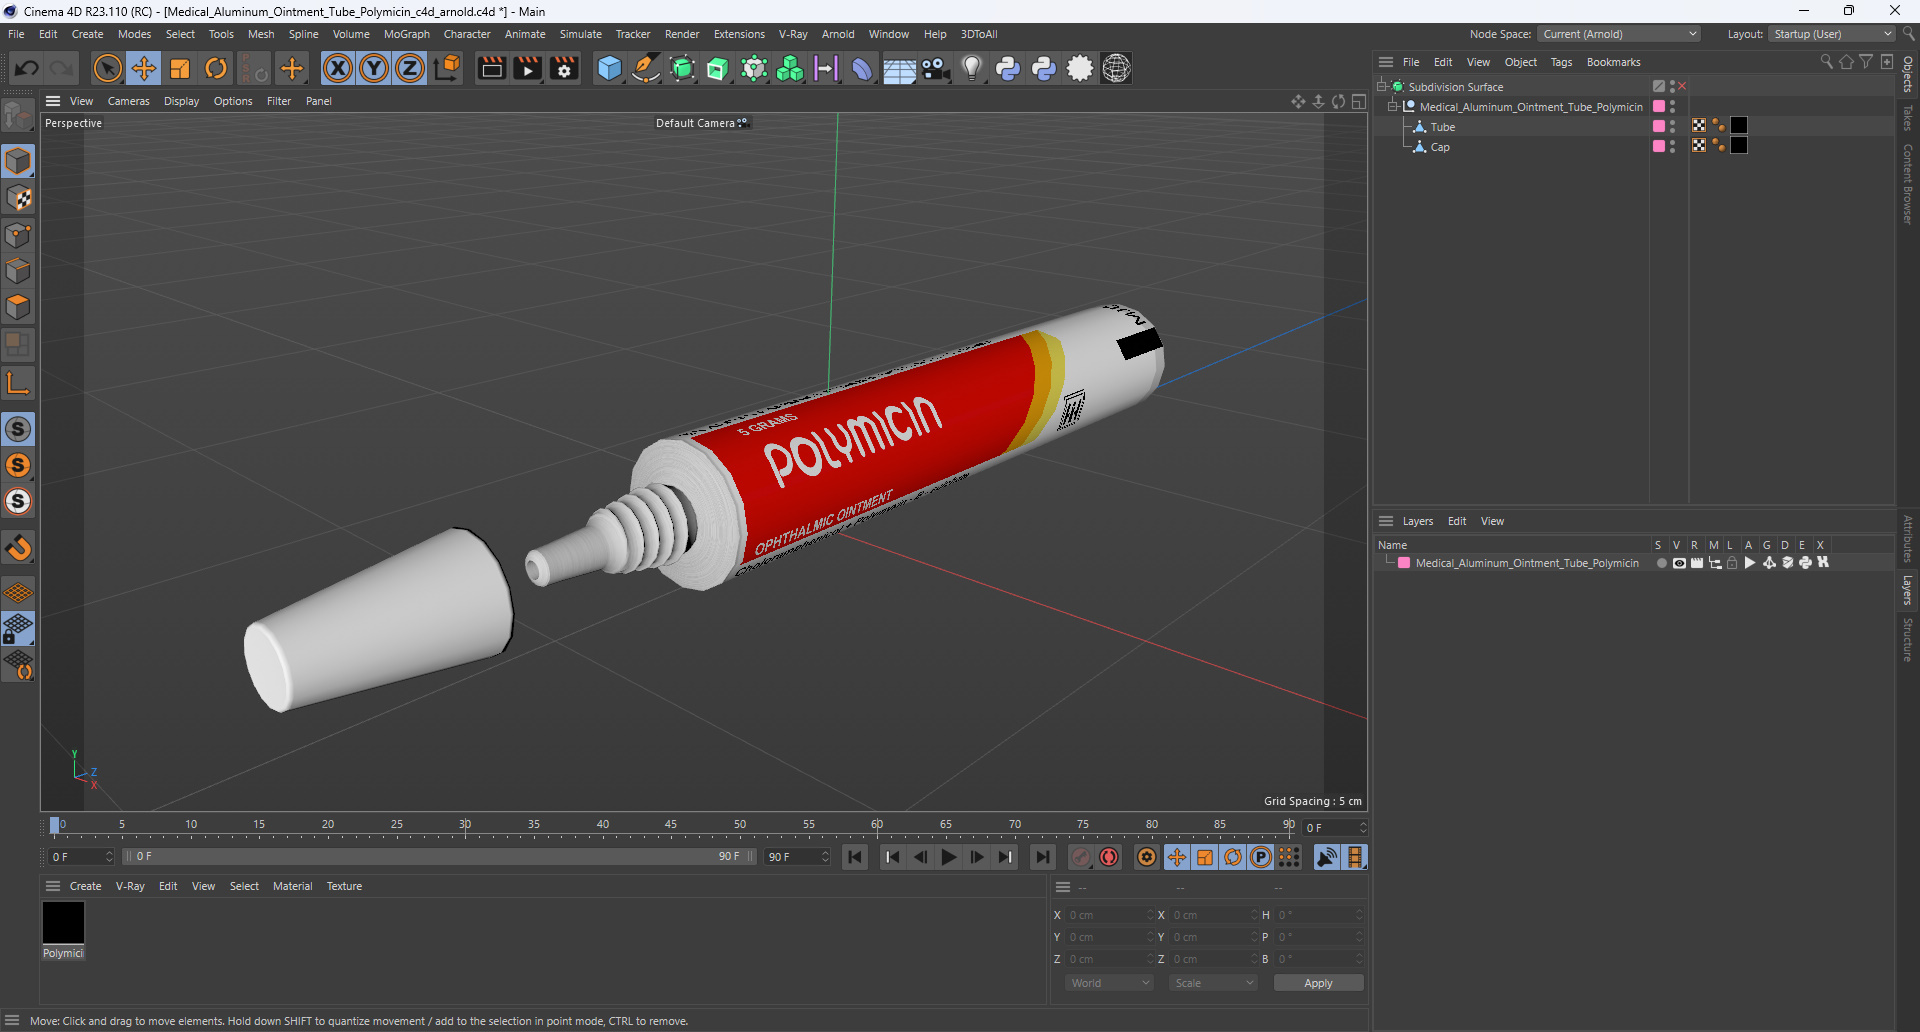
Task: Enable Snap S icon
Action: 18,429
